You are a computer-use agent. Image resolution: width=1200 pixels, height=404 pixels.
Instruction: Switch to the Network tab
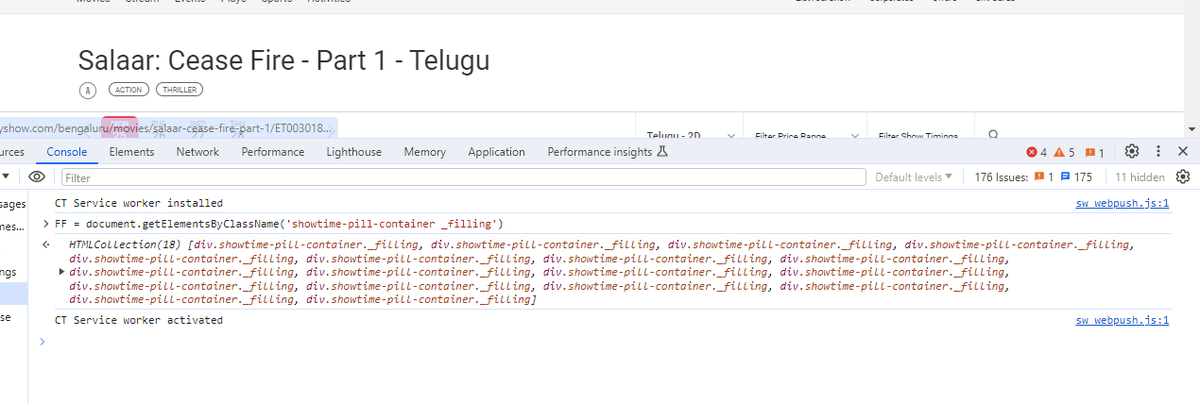pos(197,152)
